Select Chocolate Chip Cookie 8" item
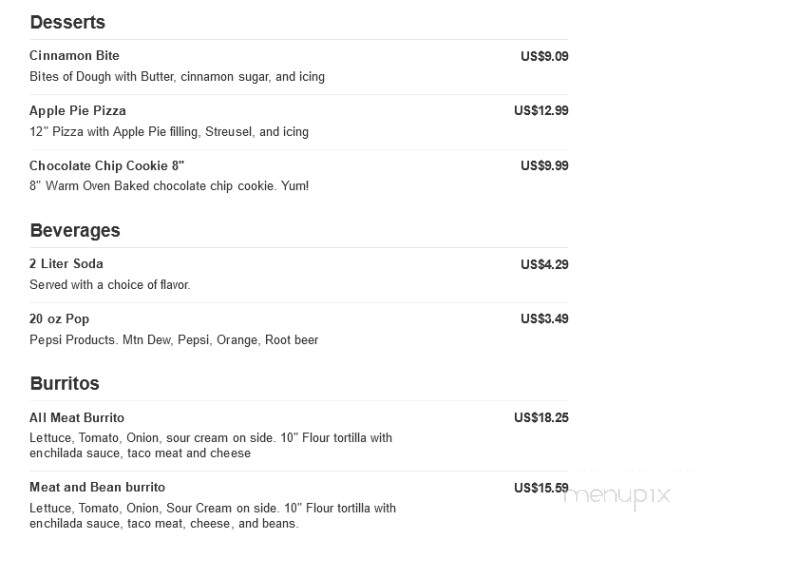796x578 pixels. (x=107, y=165)
